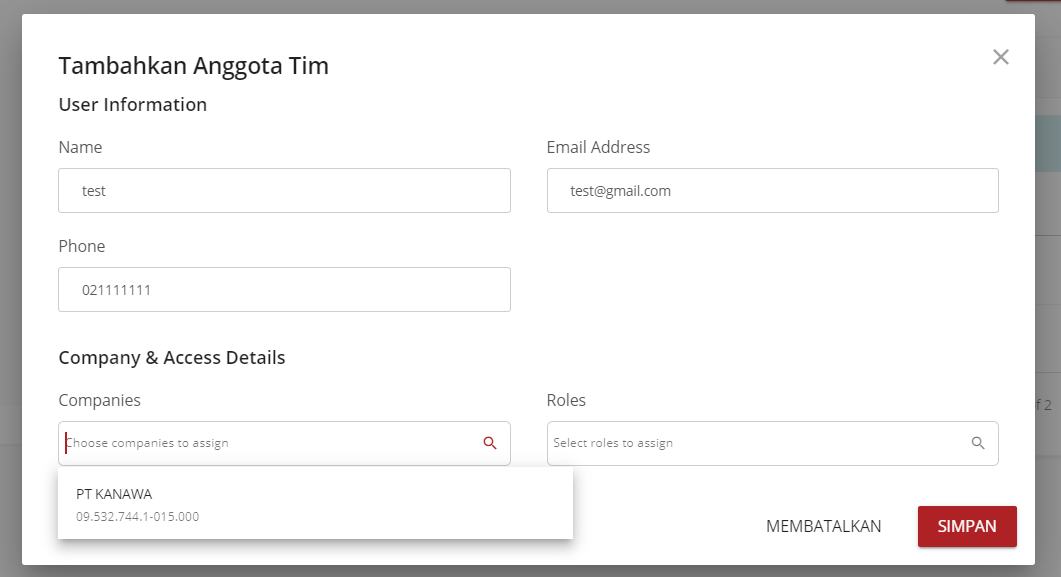Focus the Phone input with 021111111
Image resolution: width=1061 pixels, height=577 pixels.
[284, 289]
